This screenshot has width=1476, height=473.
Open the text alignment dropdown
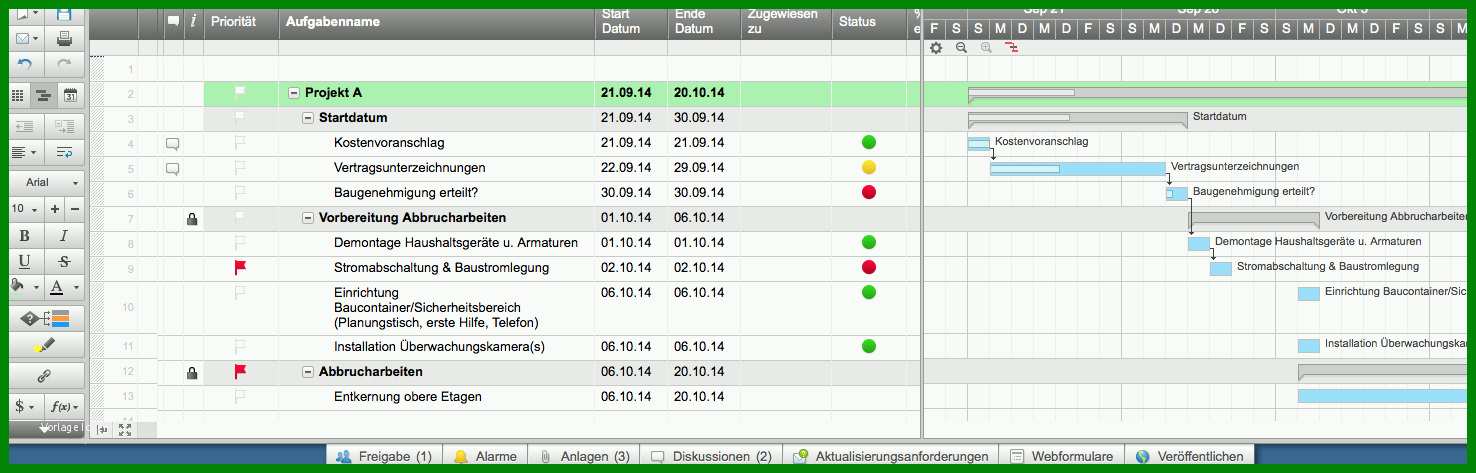click(26, 152)
